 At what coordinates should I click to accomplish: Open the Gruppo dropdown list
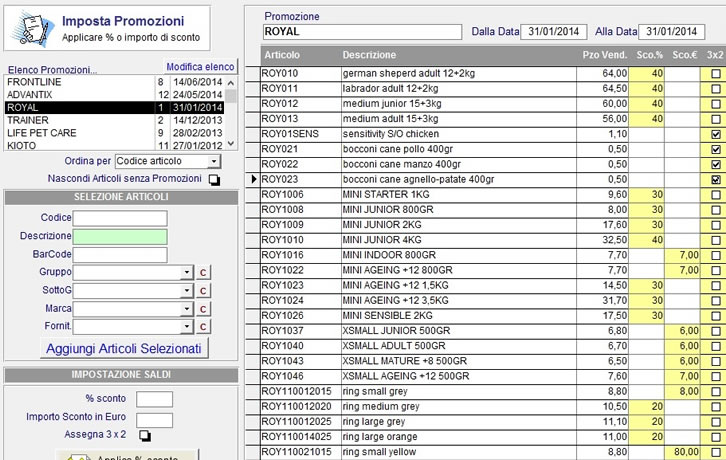186,272
